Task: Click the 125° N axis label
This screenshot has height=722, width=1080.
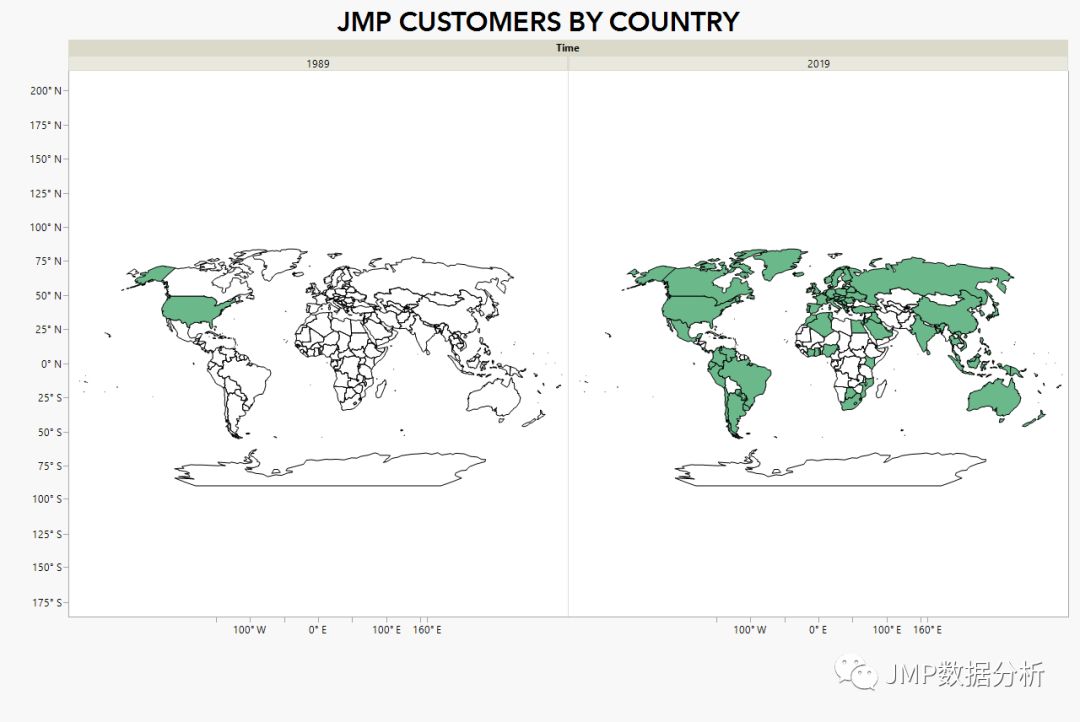Action: (x=45, y=193)
